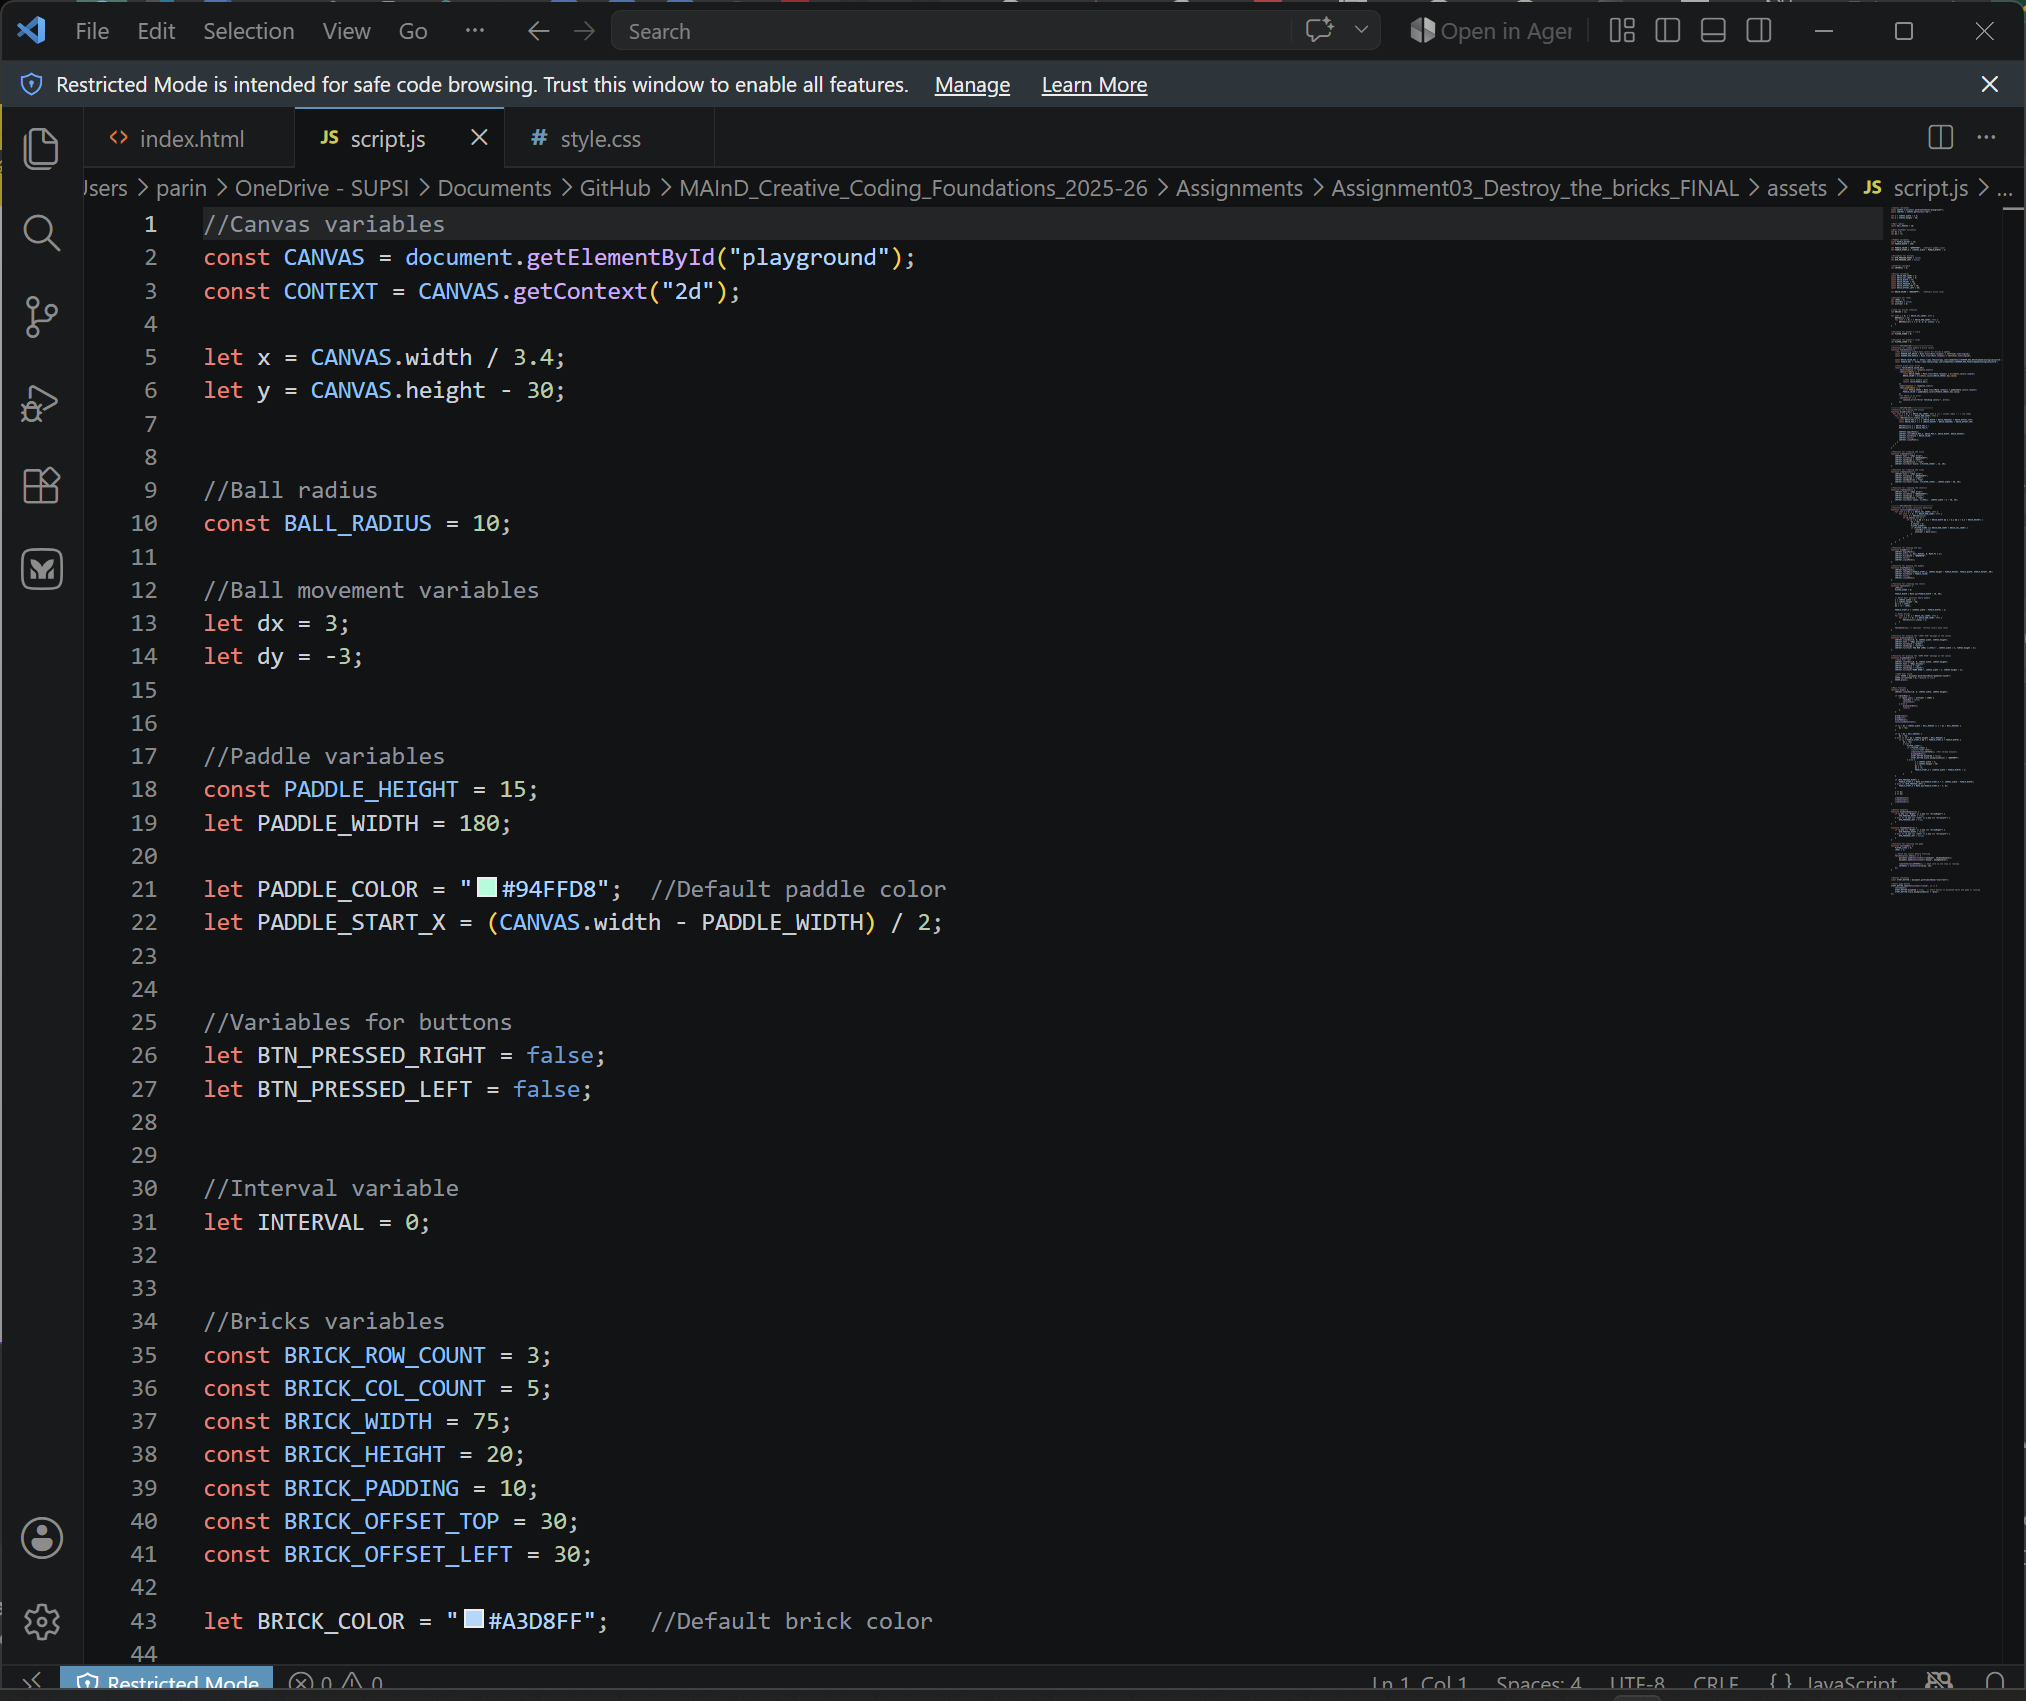
Task: Toggle the Secondary Side Bar
Action: [1759, 31]
